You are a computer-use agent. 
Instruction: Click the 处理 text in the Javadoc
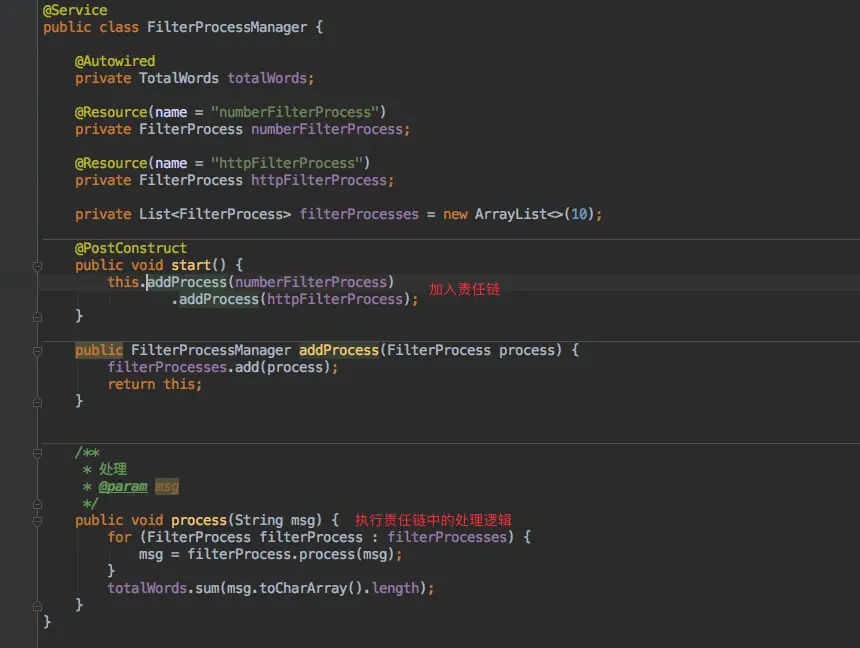(113, 469)
